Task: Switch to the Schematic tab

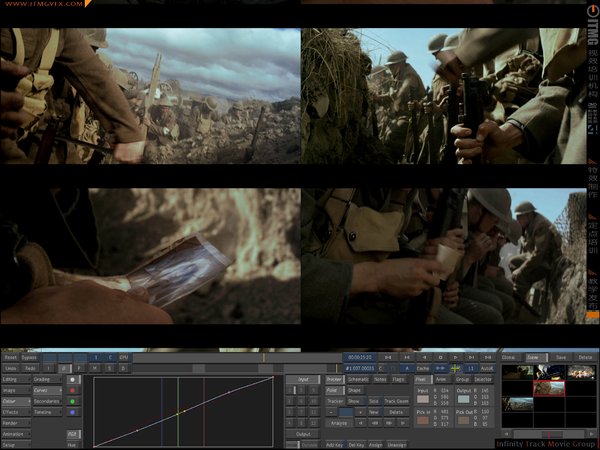Action: 358,380
